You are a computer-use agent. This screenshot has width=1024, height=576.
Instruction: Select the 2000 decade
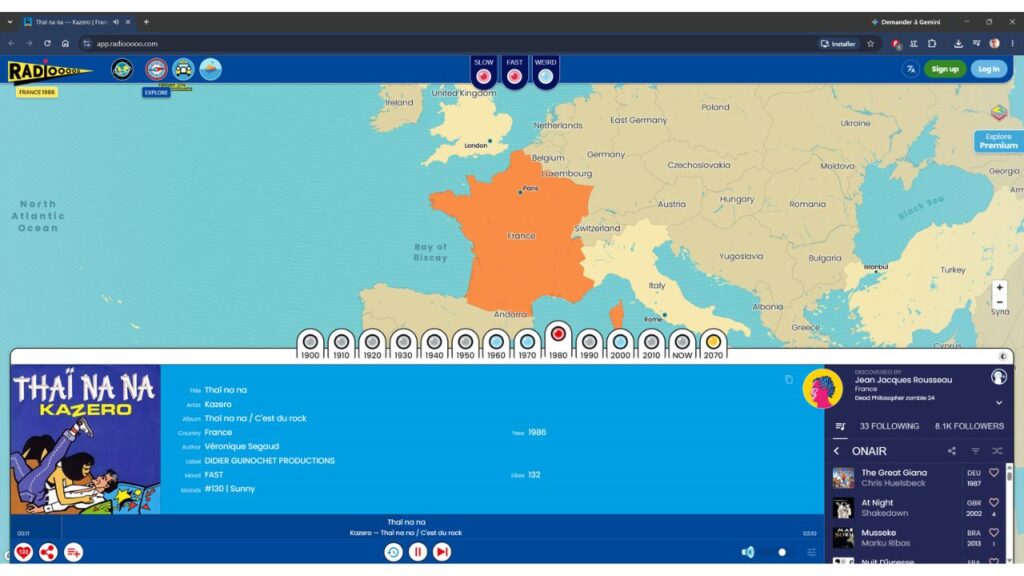620,344
